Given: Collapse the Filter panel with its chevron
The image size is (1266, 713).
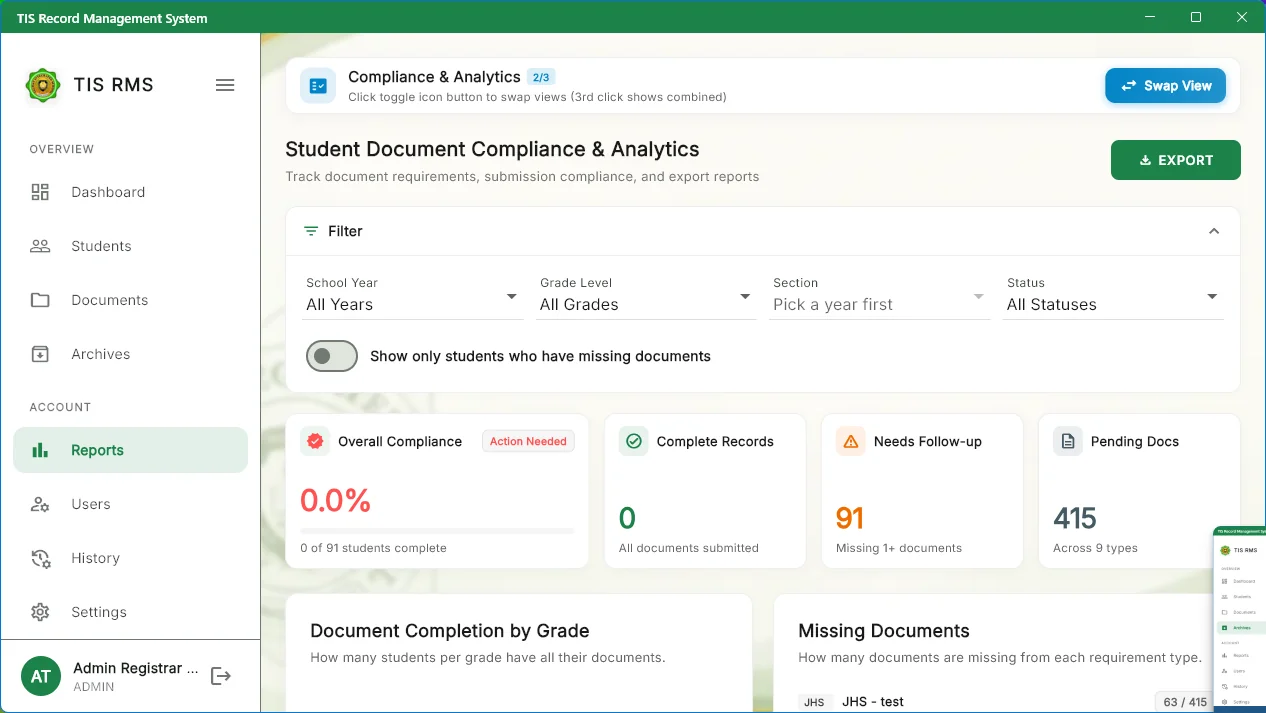Looking at the screenshot, I should pos(1214,231).
